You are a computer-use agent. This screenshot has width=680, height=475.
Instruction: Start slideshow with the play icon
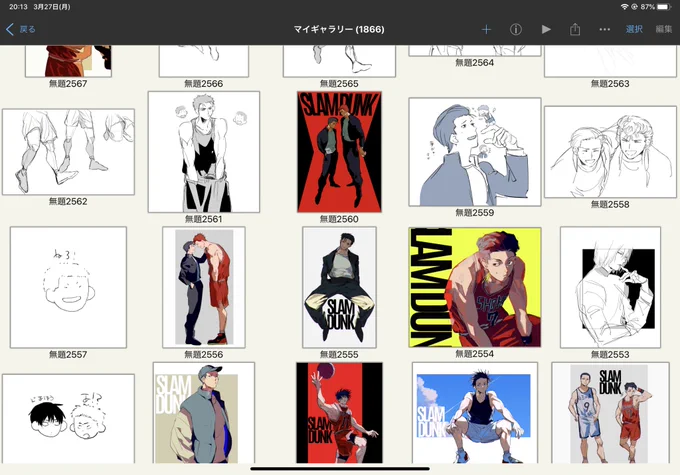(546, 29)
